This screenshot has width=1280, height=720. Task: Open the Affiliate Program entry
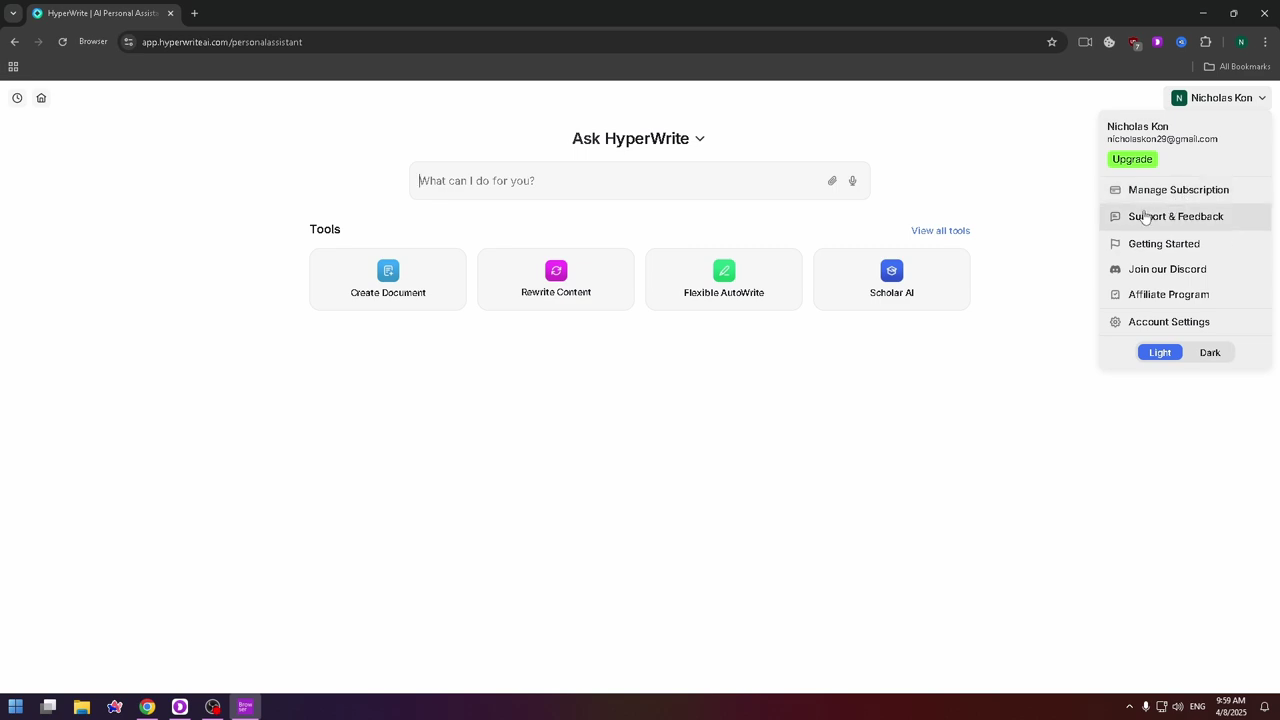1186,295
